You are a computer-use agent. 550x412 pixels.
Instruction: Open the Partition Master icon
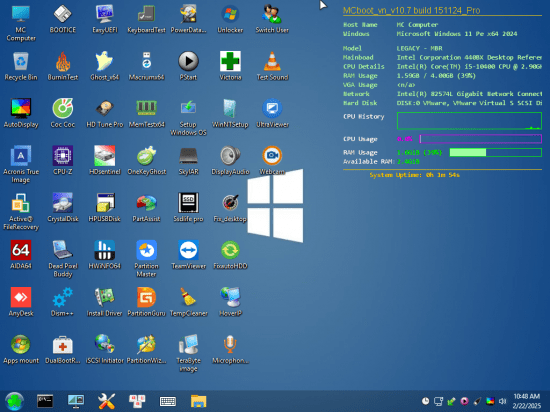pyautogui.click(x=146, y=259)
